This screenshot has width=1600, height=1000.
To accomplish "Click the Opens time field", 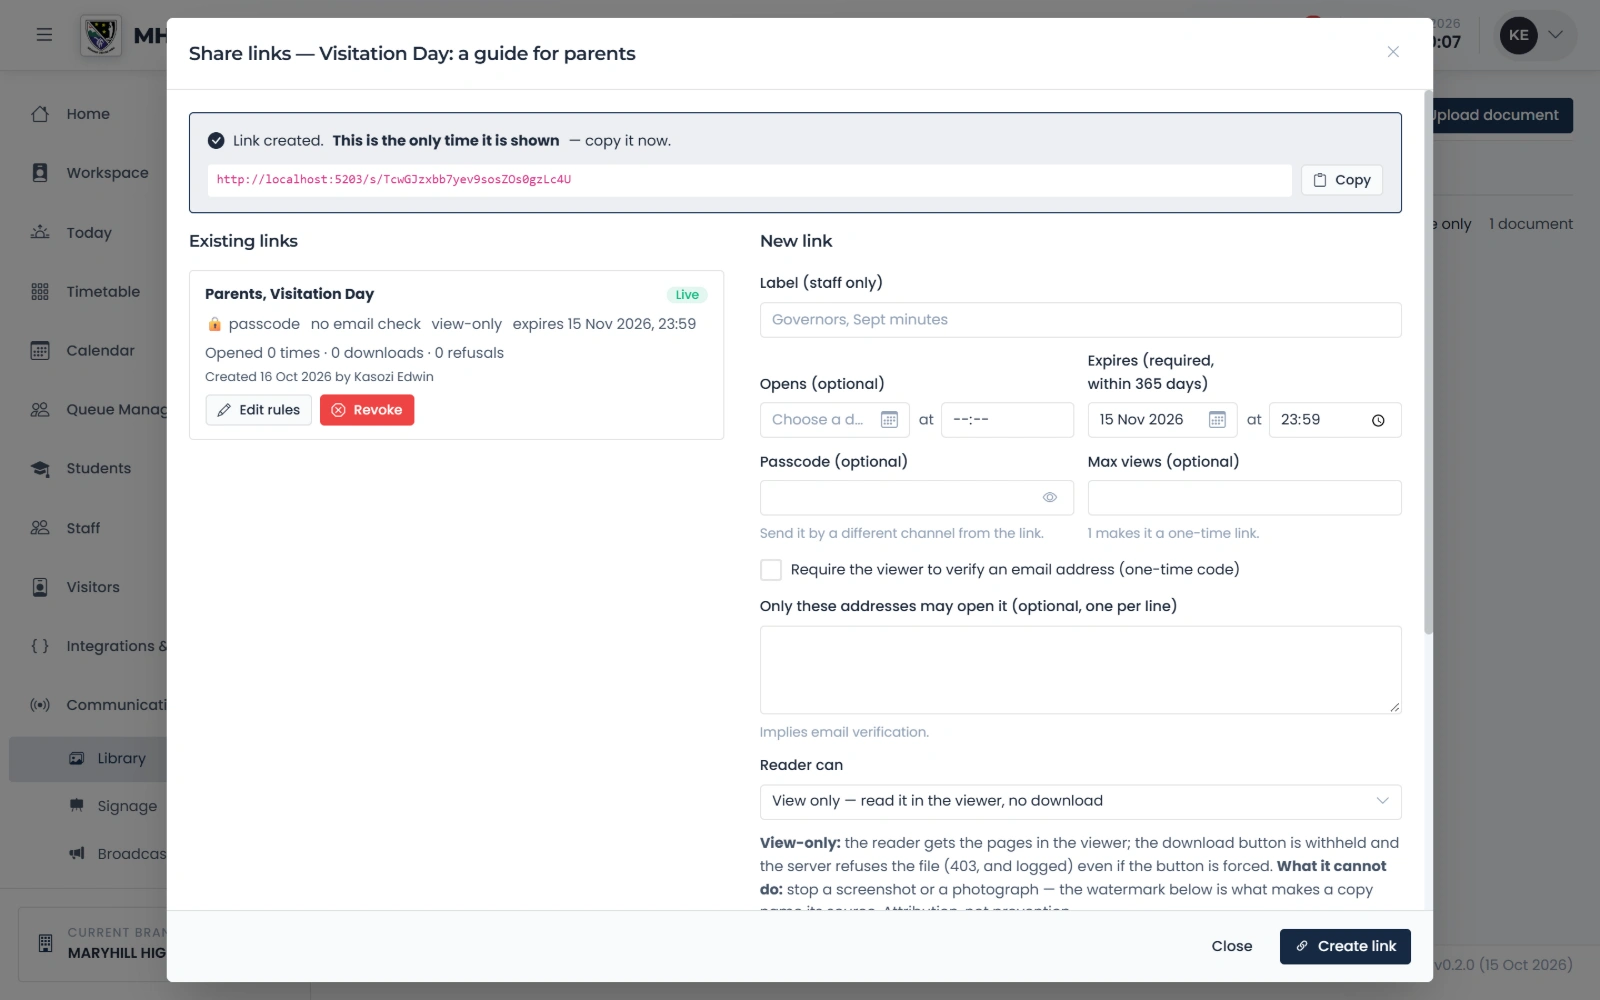I will tap(1007, 420).
